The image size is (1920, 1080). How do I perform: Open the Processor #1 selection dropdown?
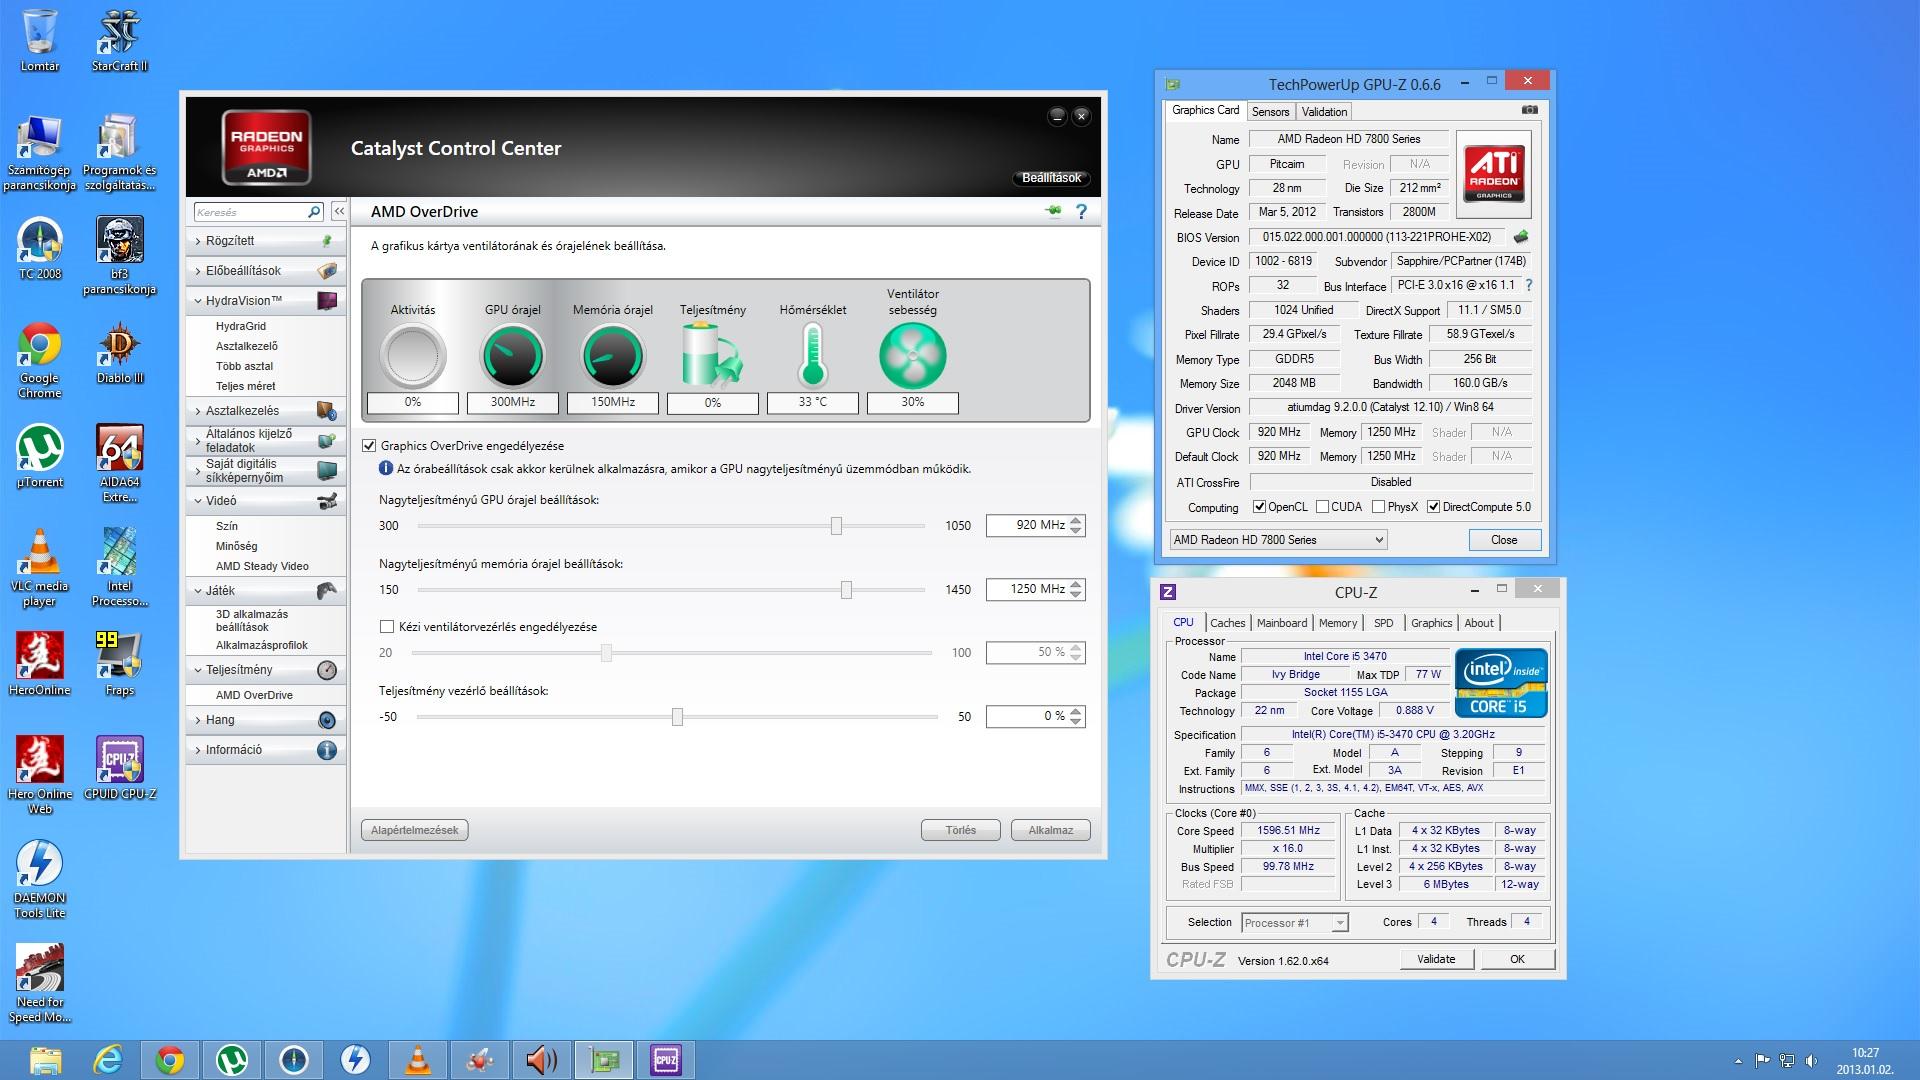coord(1295,923)
